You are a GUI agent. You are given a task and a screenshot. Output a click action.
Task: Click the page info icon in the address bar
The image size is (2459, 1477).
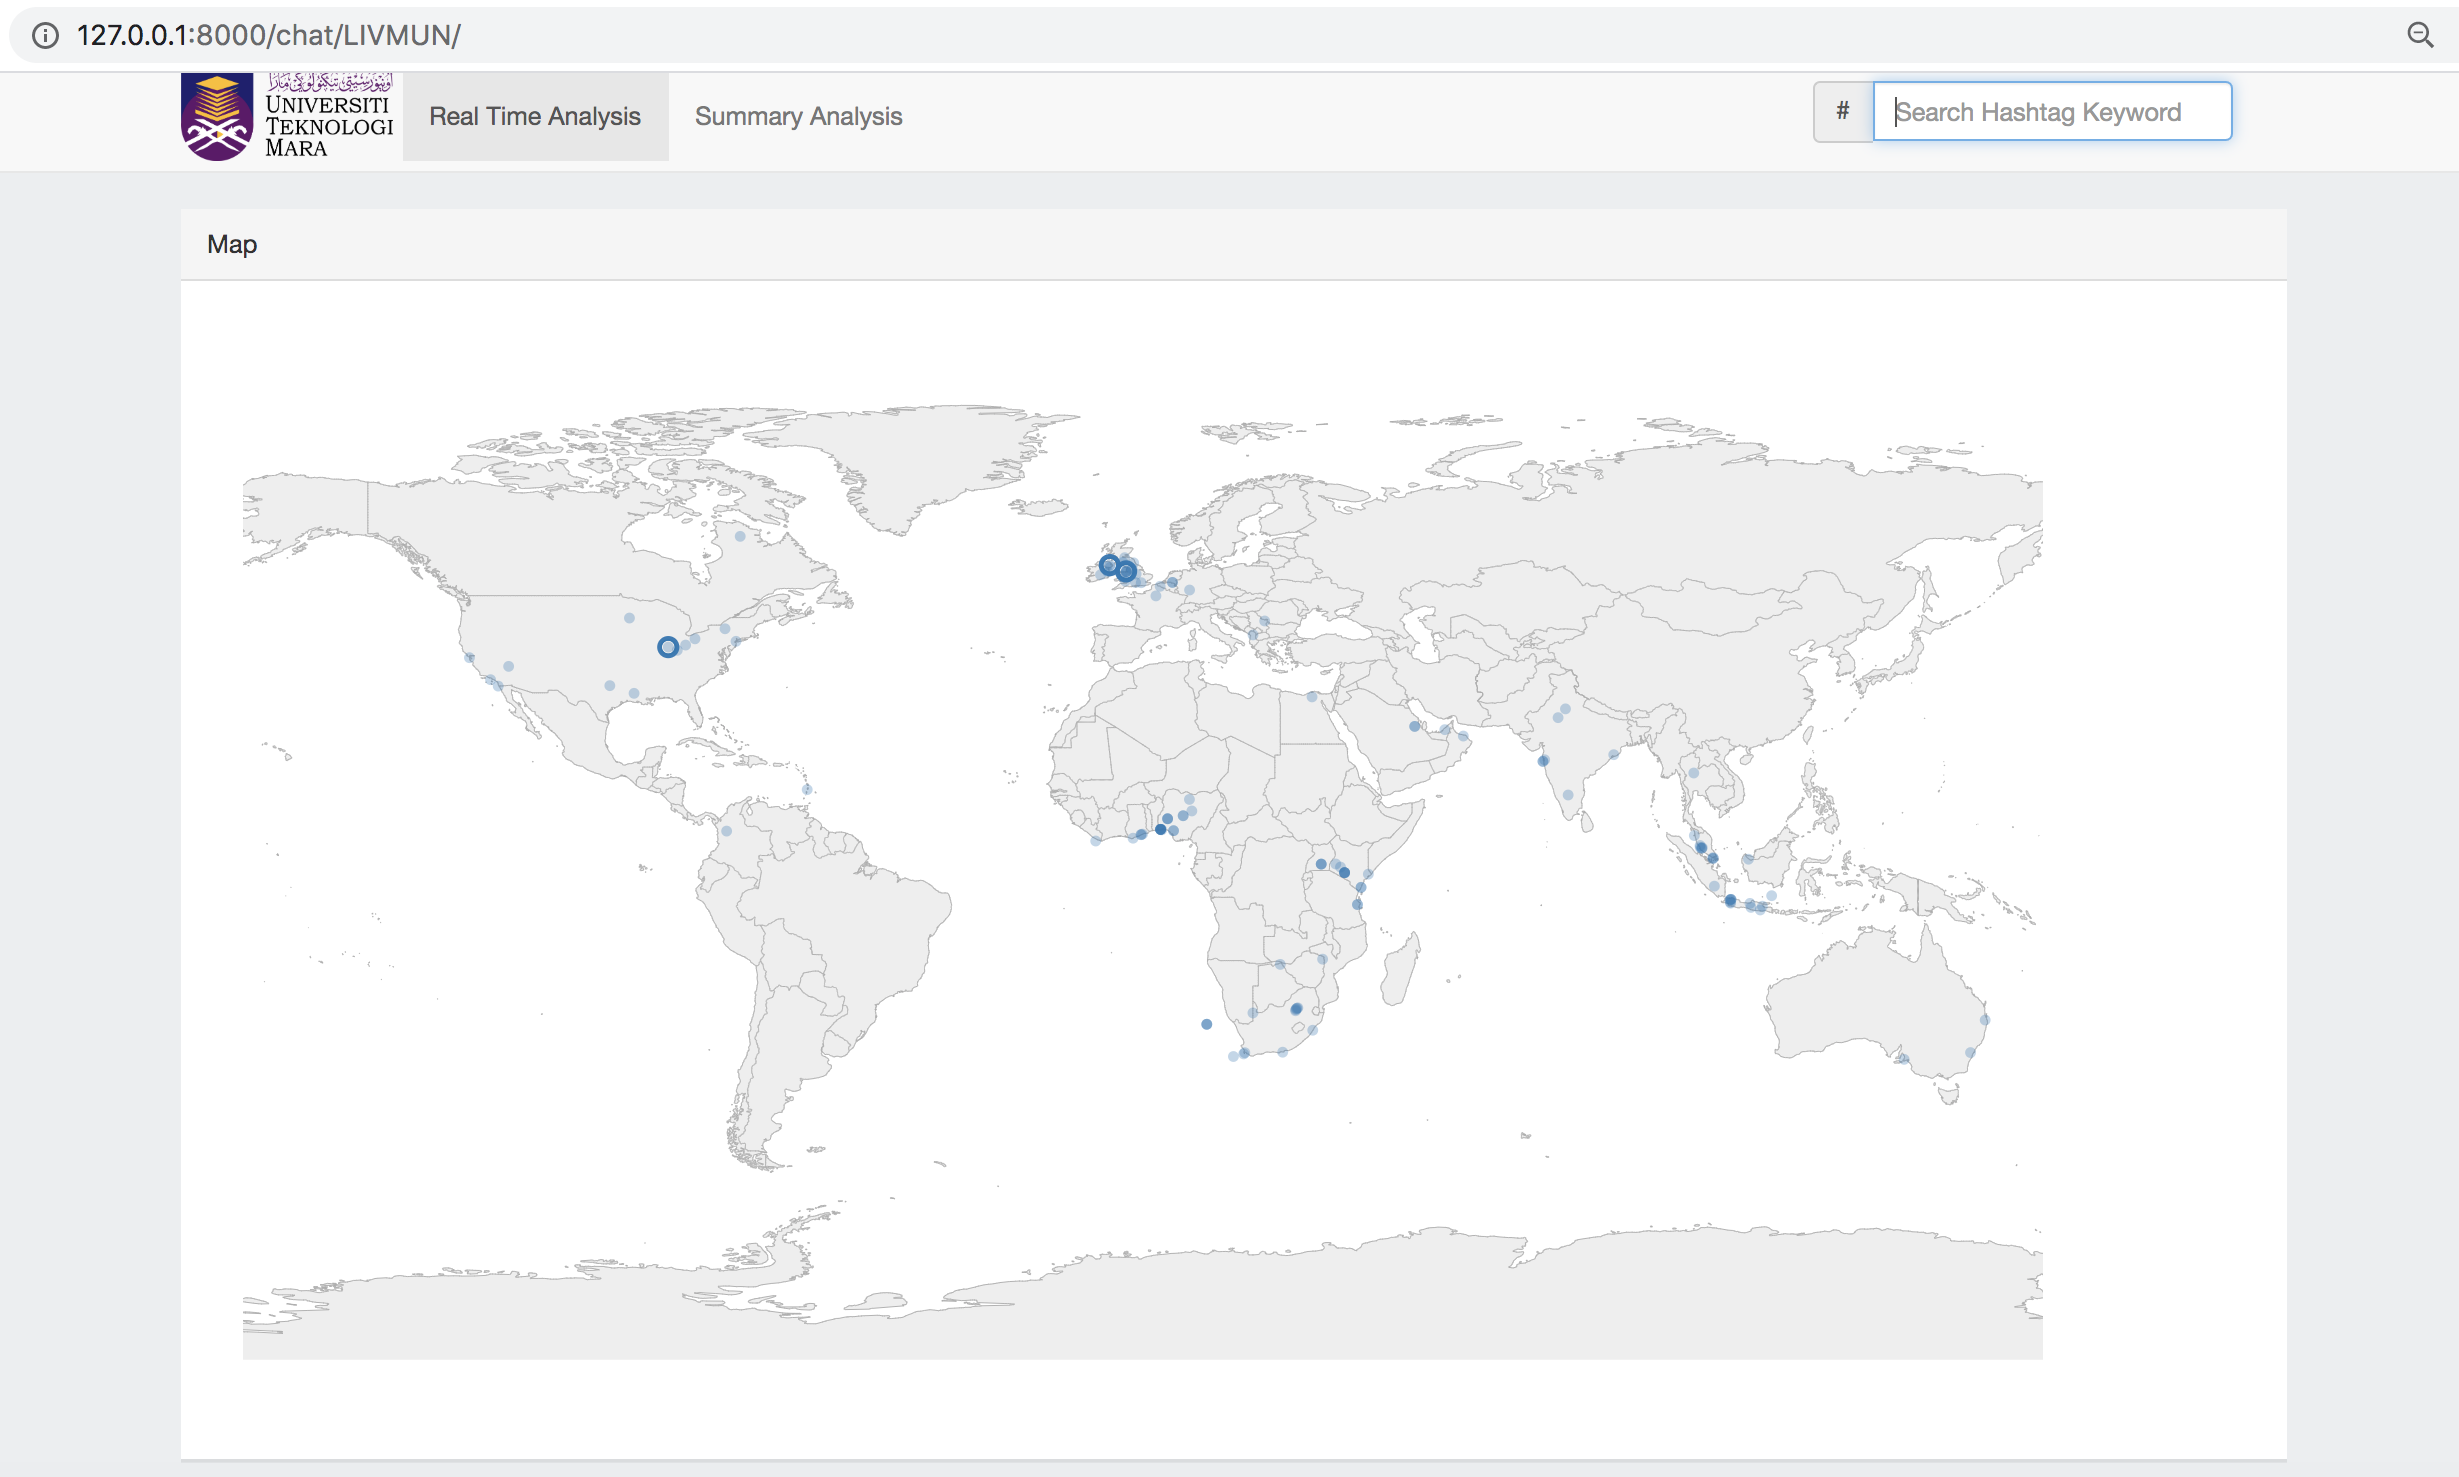pos(45,35)
